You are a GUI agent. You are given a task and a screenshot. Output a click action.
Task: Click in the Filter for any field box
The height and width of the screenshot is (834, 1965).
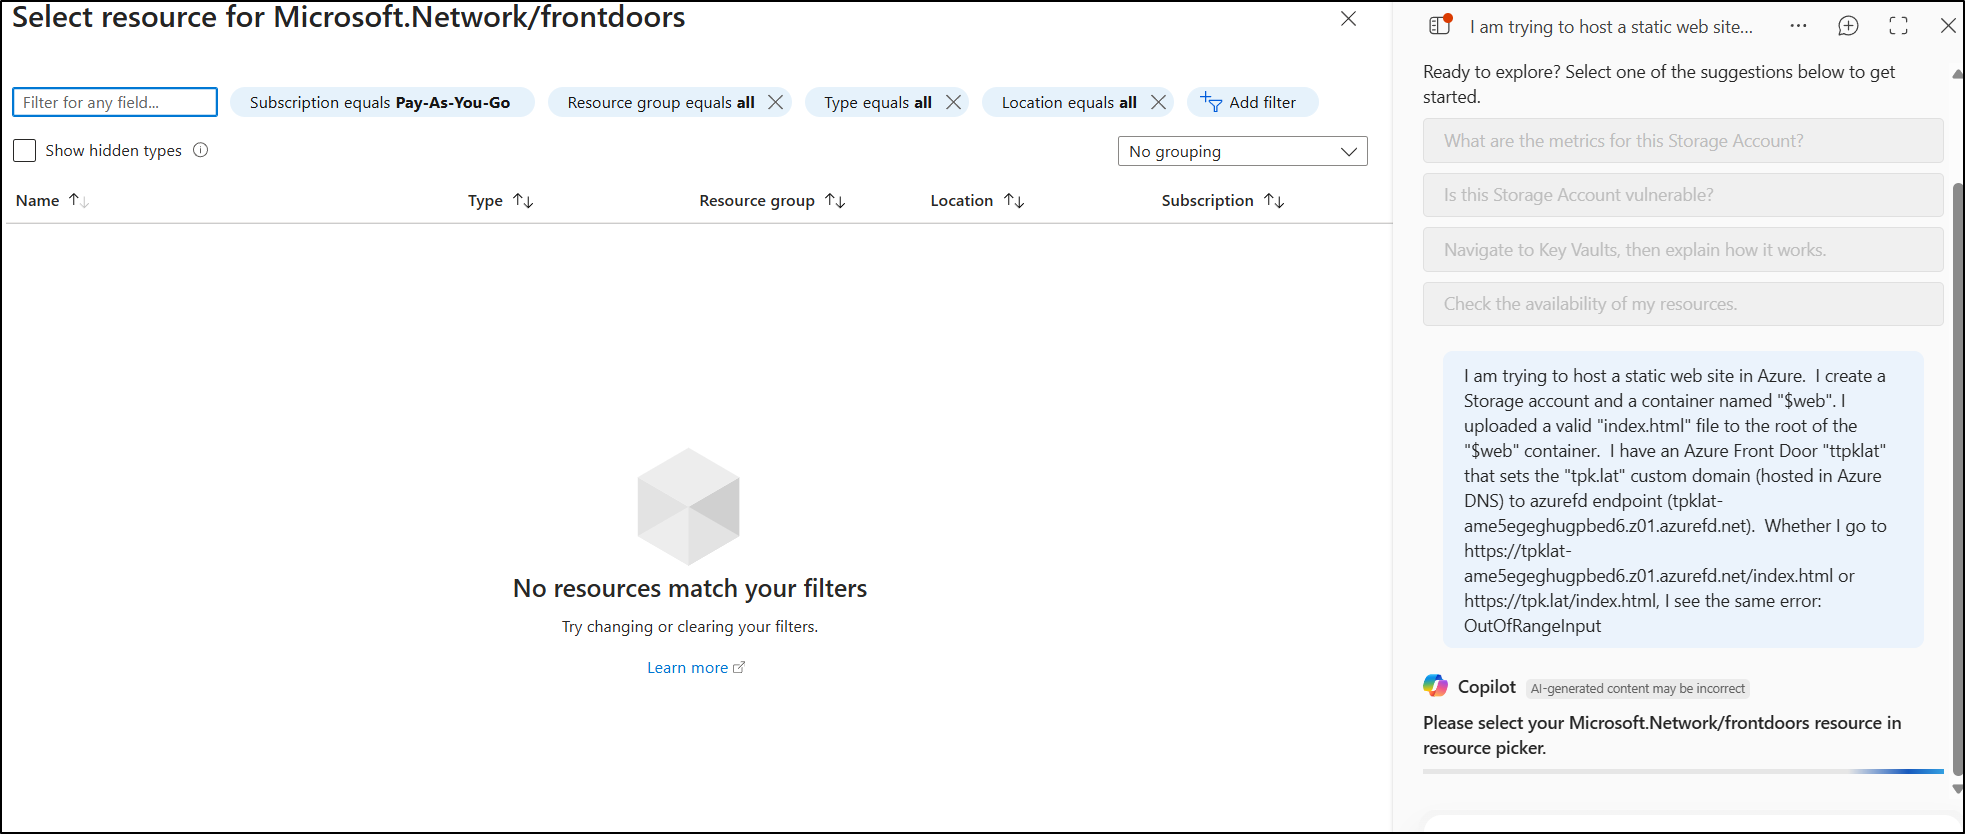click(x=114, y=102)
